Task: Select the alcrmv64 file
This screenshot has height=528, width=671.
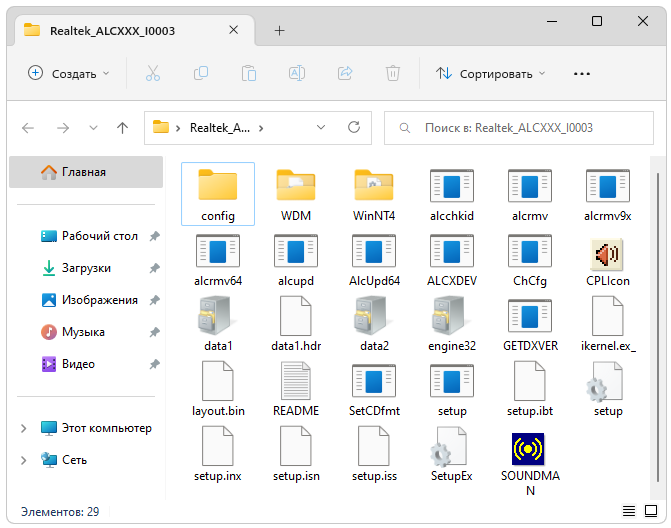Action: (218, 259)
